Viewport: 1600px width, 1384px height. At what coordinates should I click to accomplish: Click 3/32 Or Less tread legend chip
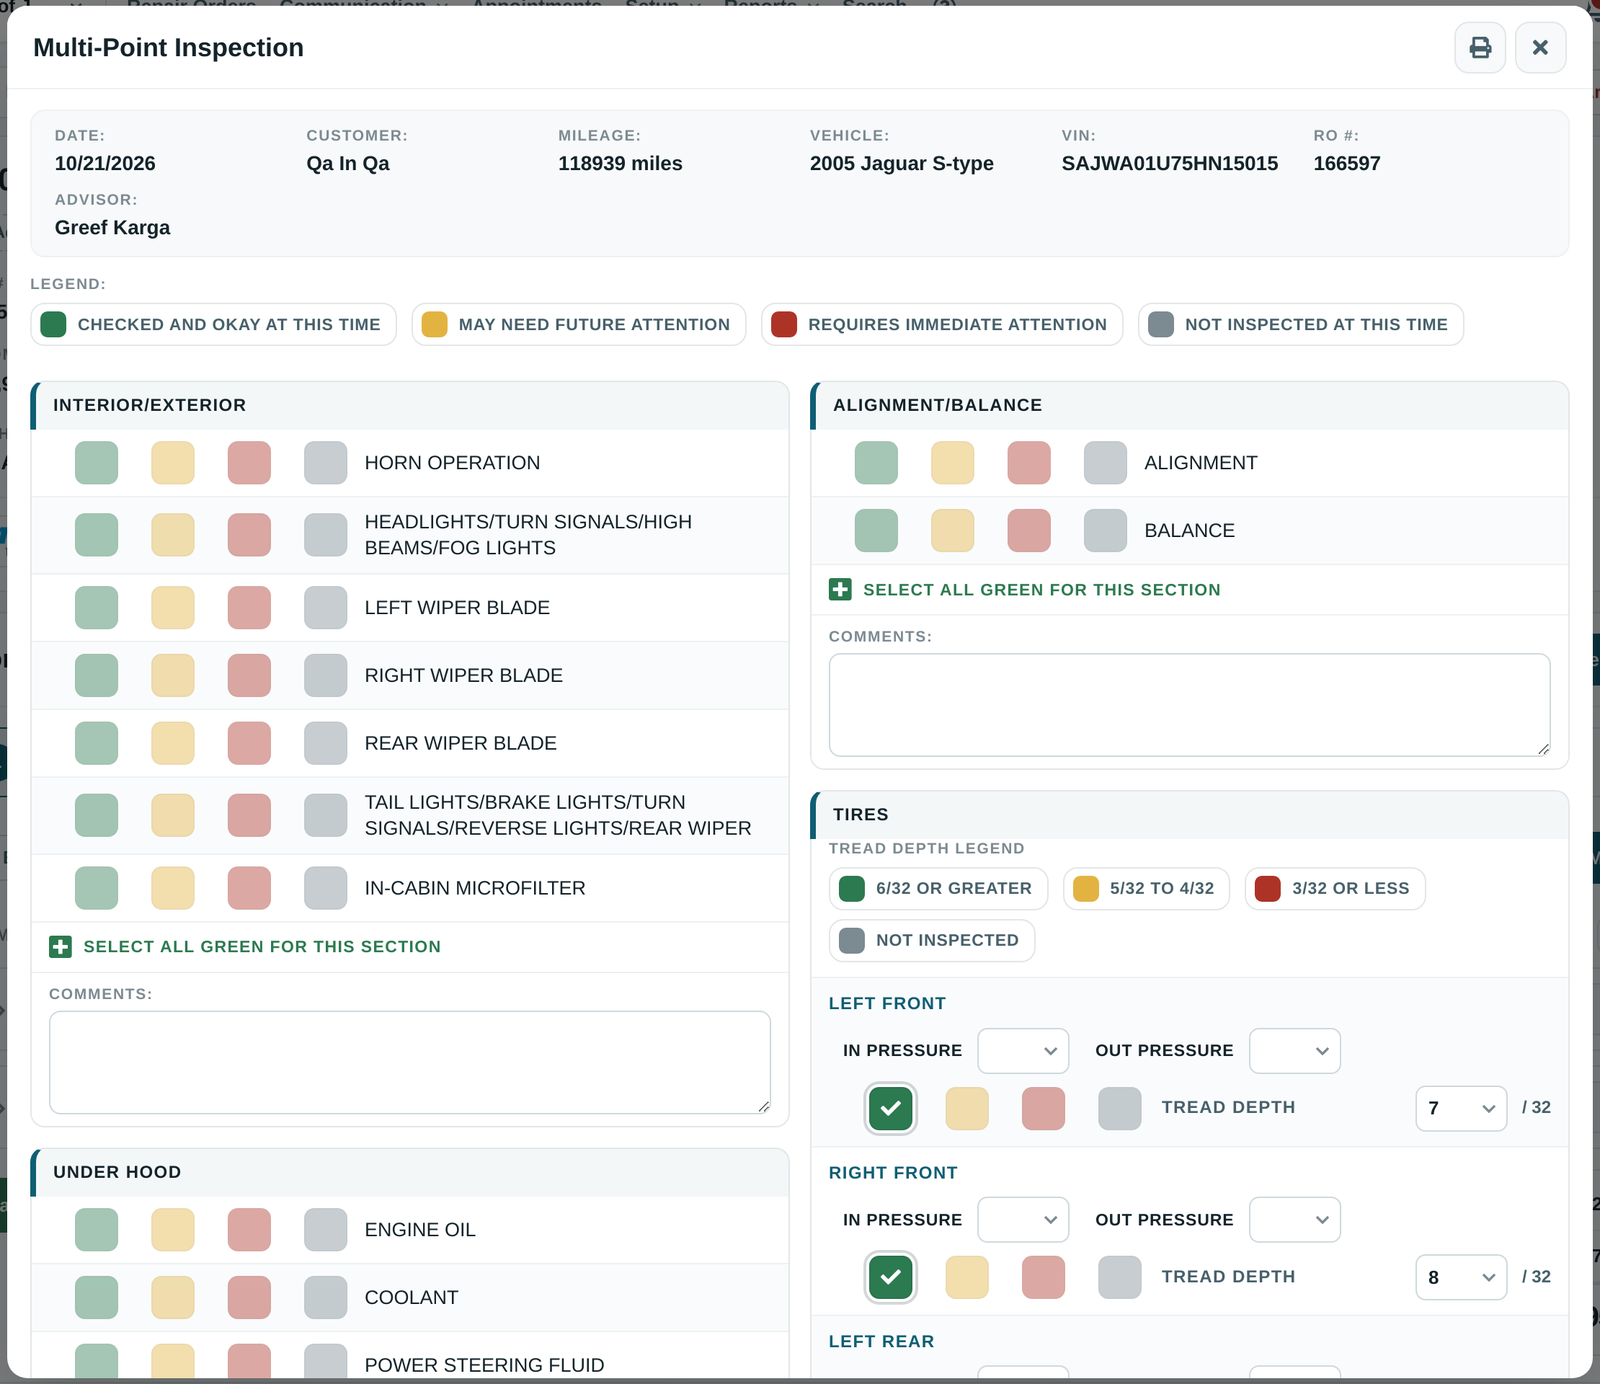tap(1335, 889)
